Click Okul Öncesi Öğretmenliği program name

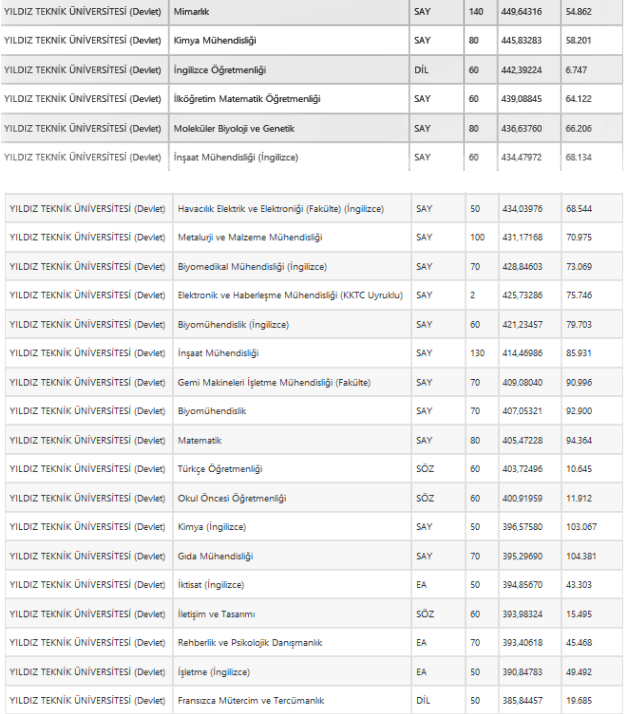(x=231, y=498)
